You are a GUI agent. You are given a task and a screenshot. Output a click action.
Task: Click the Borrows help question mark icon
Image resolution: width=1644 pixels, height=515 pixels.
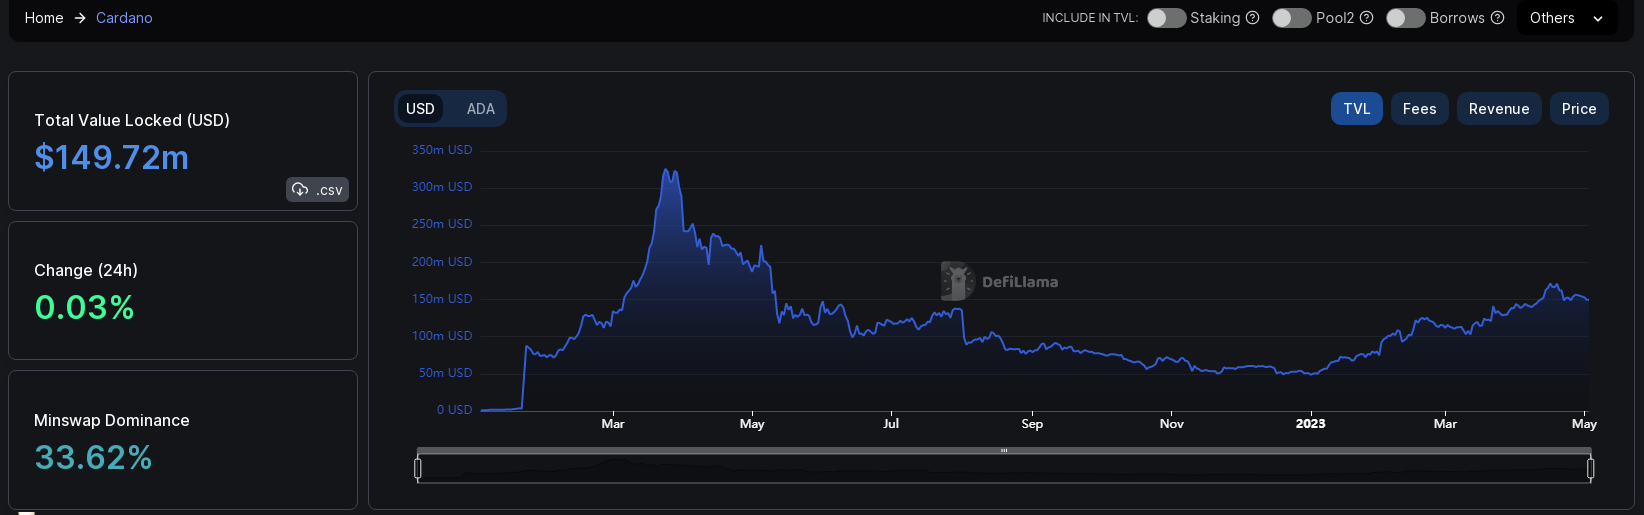coord(1497,18)
